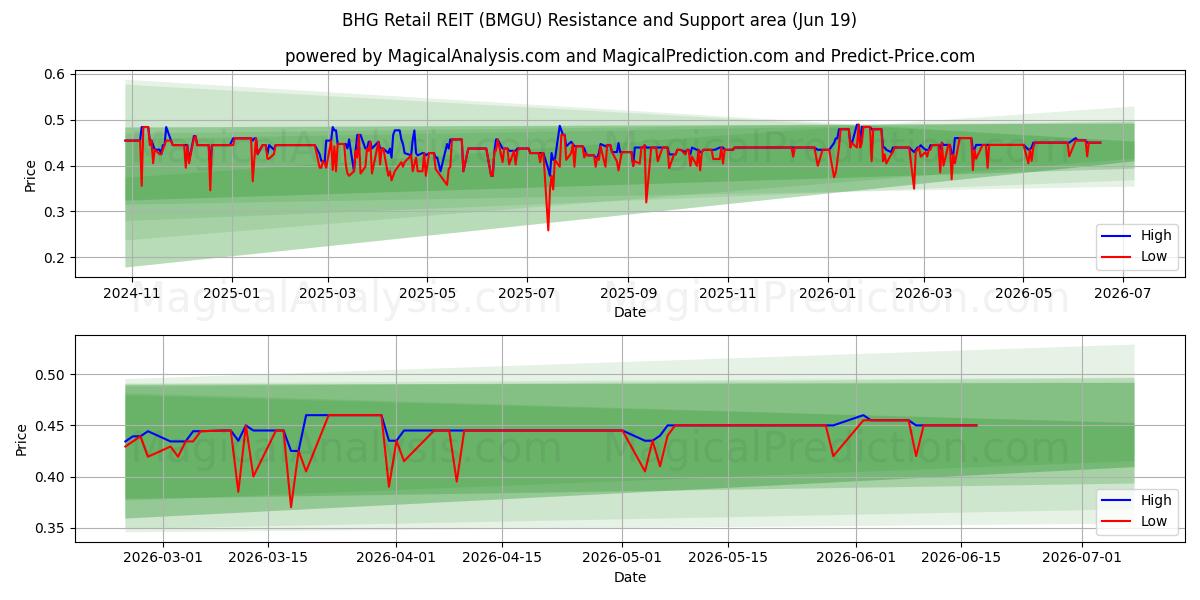
Task: Click the '0.40' price tick in bottom chart
Action: point(51,477)
